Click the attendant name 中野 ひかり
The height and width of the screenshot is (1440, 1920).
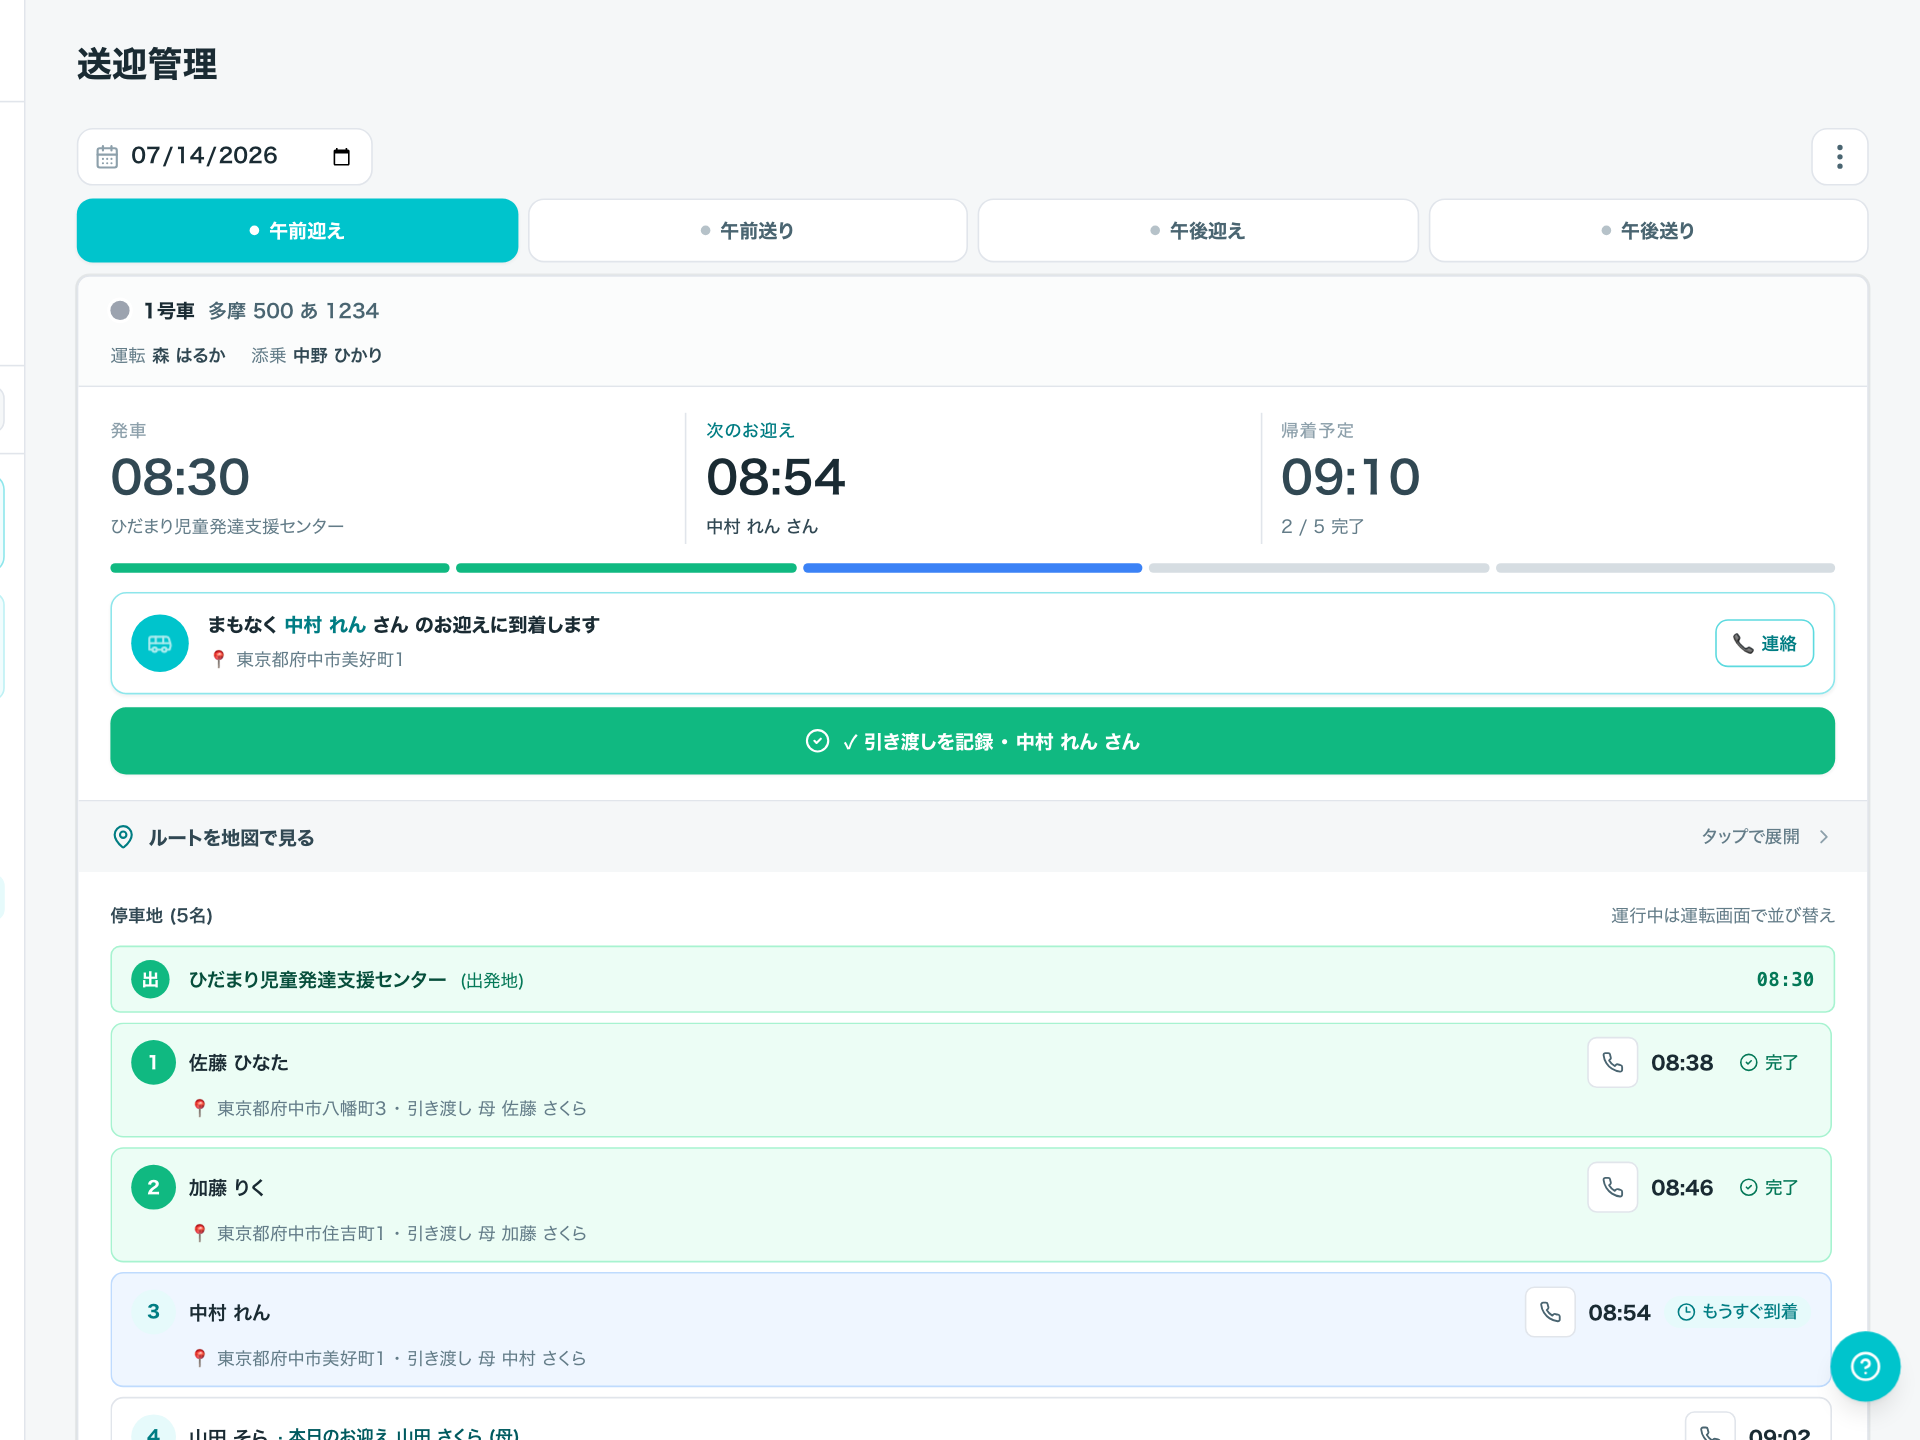(337, 355)
